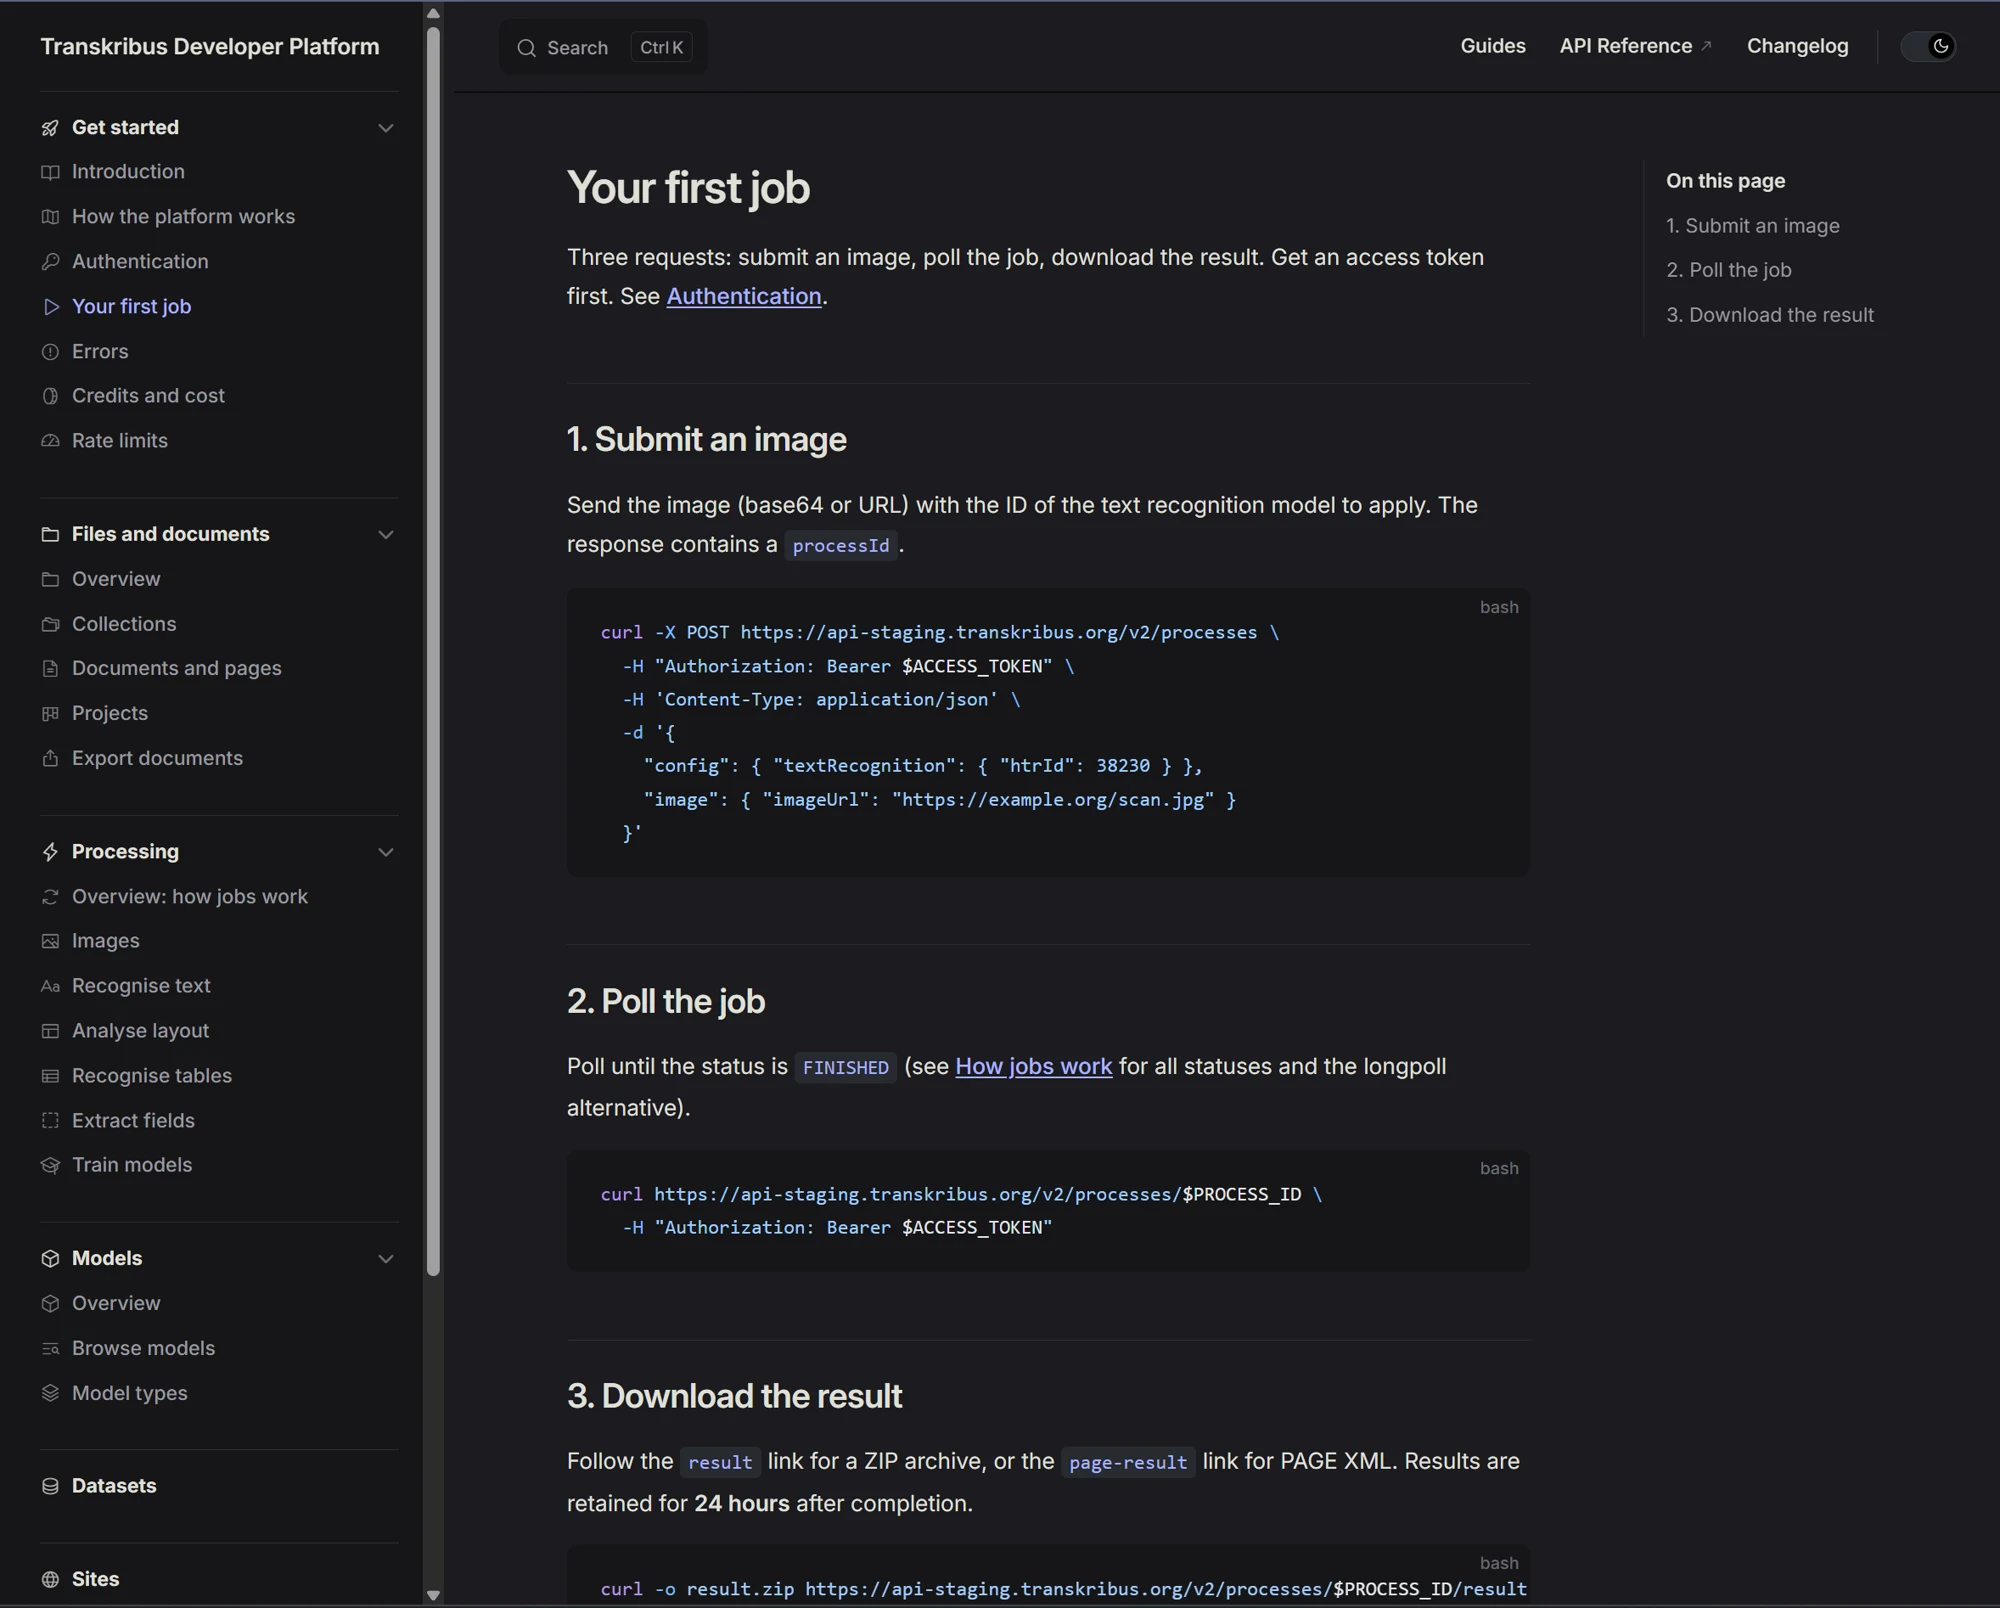Click the rocket icon beside Get started

point(50,128)
